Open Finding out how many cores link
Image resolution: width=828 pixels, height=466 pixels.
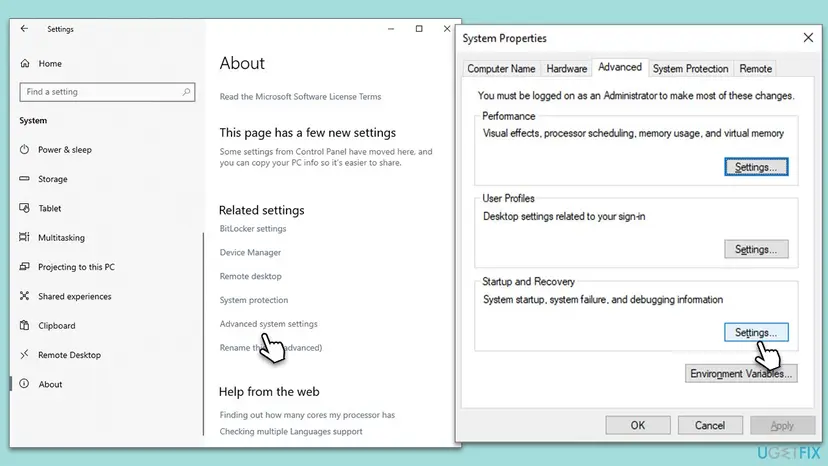click(307, 415)
